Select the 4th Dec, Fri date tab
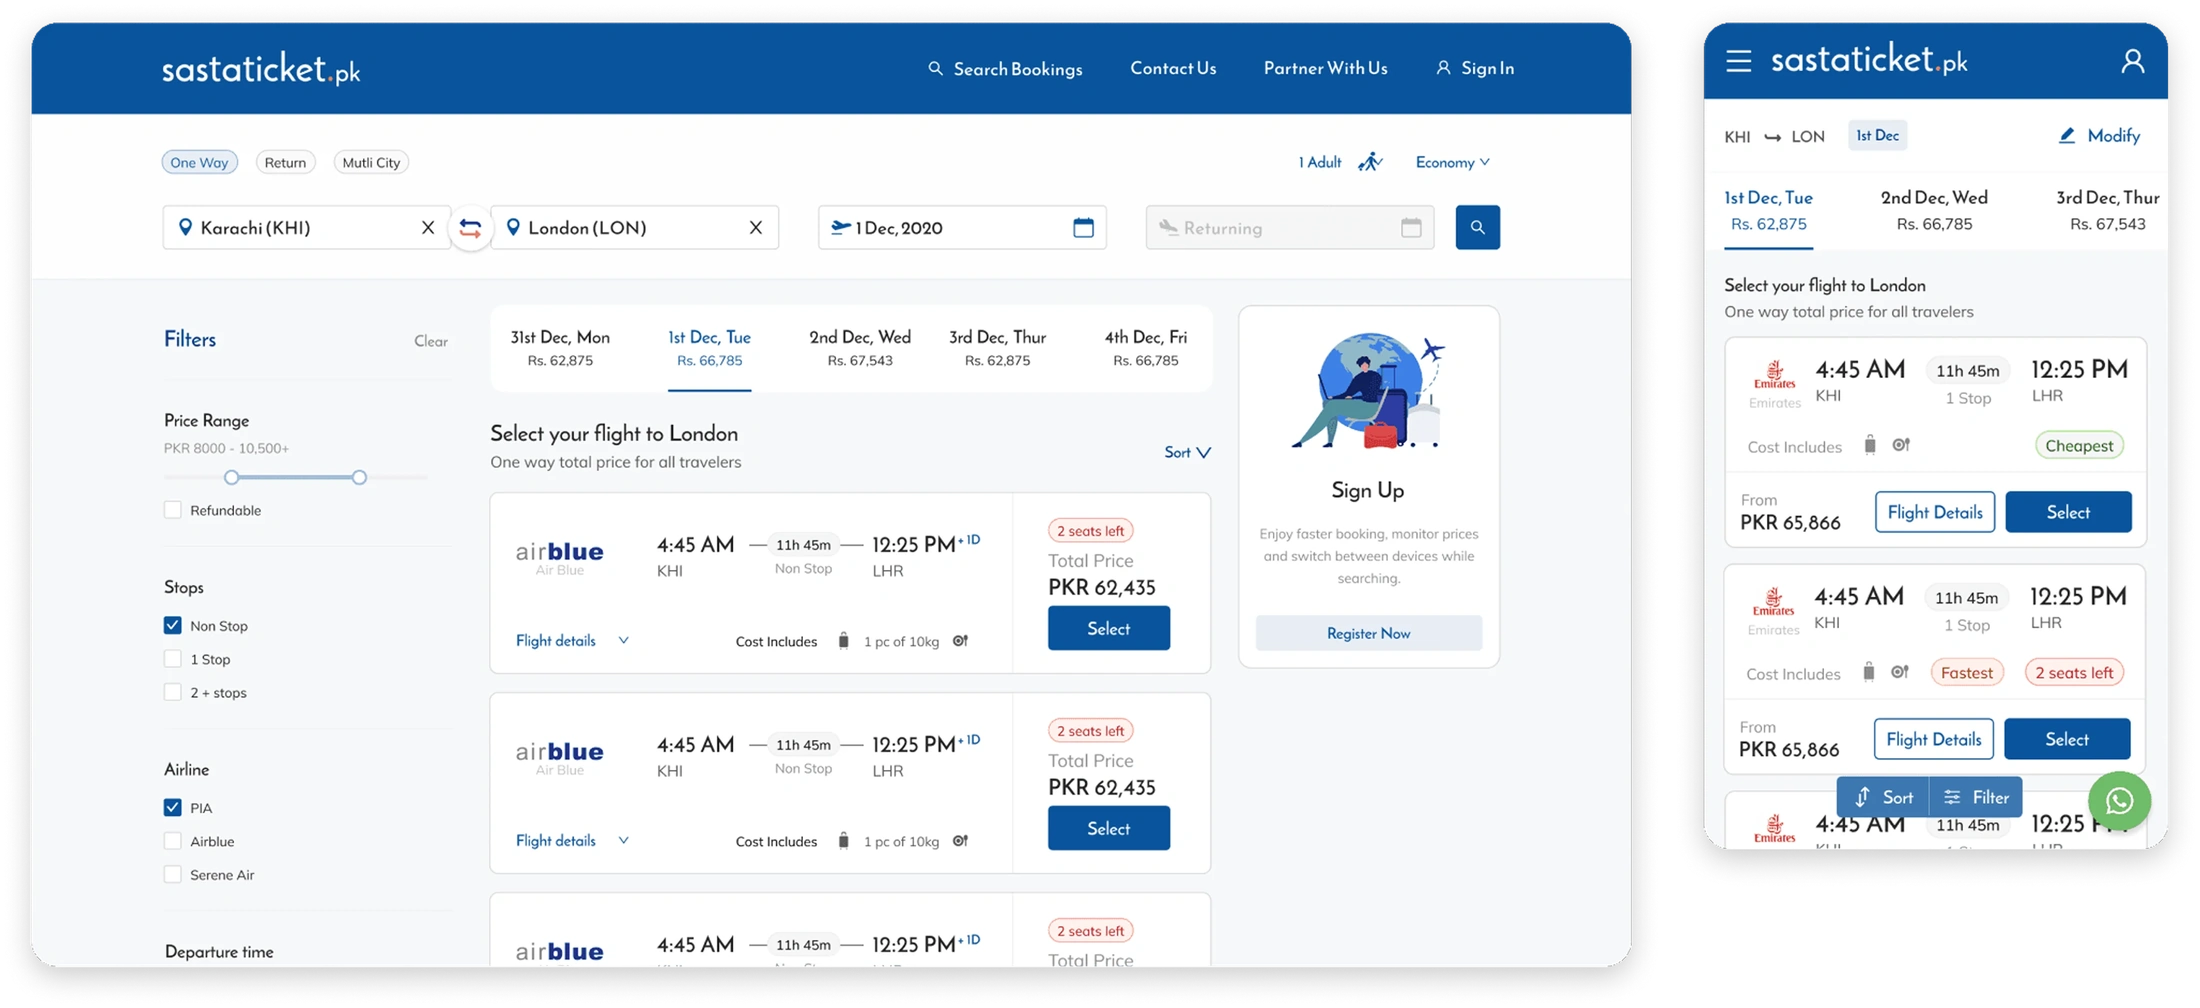 click(x=1146, y=348)
